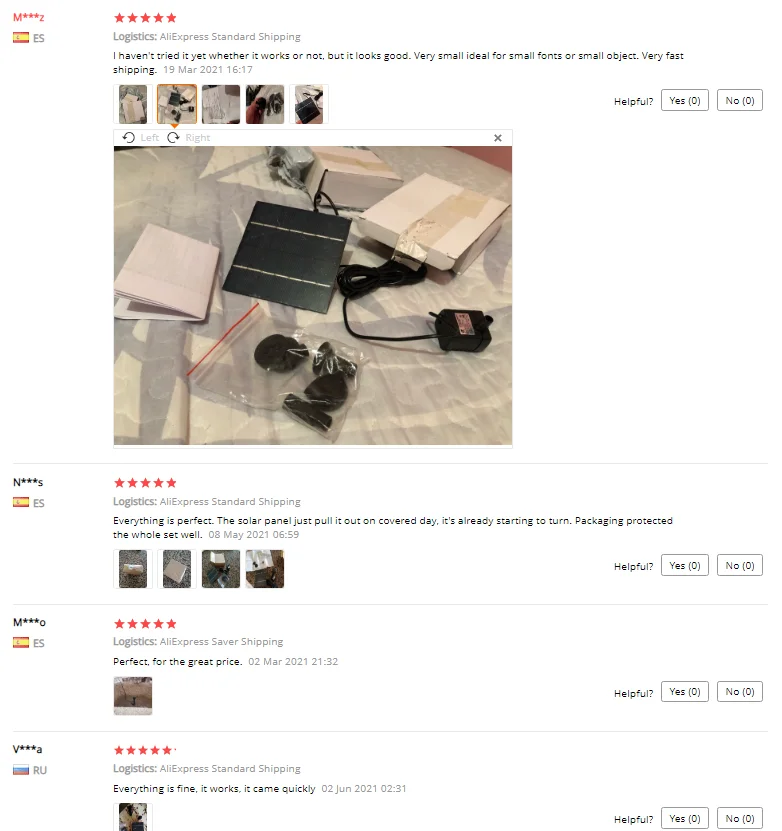Vote No on N***s's review helpfulness
The image size is (782, 831).
740,565
